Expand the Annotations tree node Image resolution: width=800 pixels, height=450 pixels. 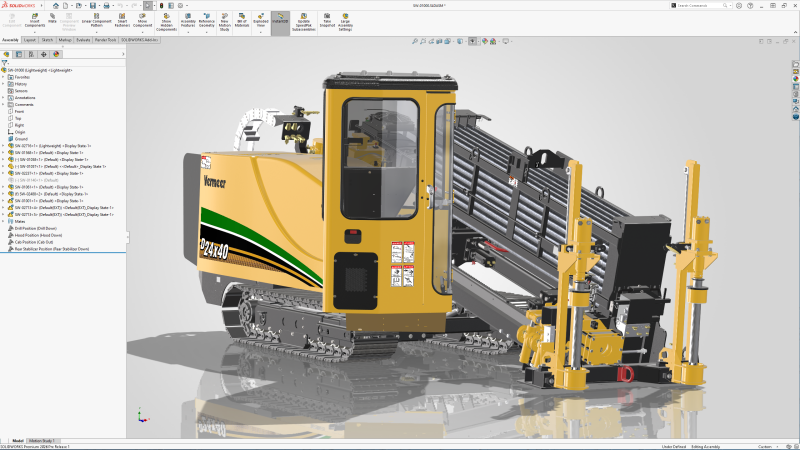tap(3, 97)
